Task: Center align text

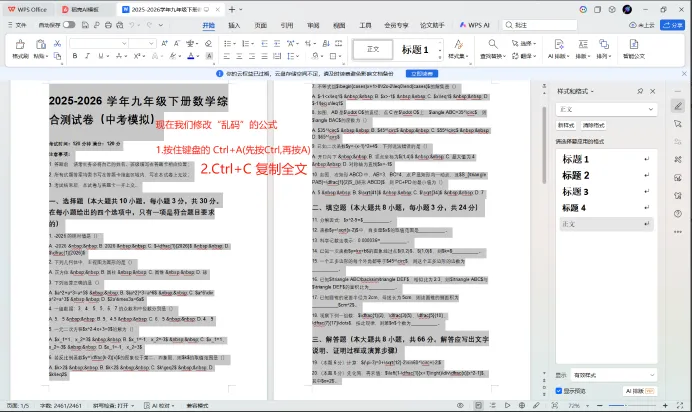Action: pos(239,56)
